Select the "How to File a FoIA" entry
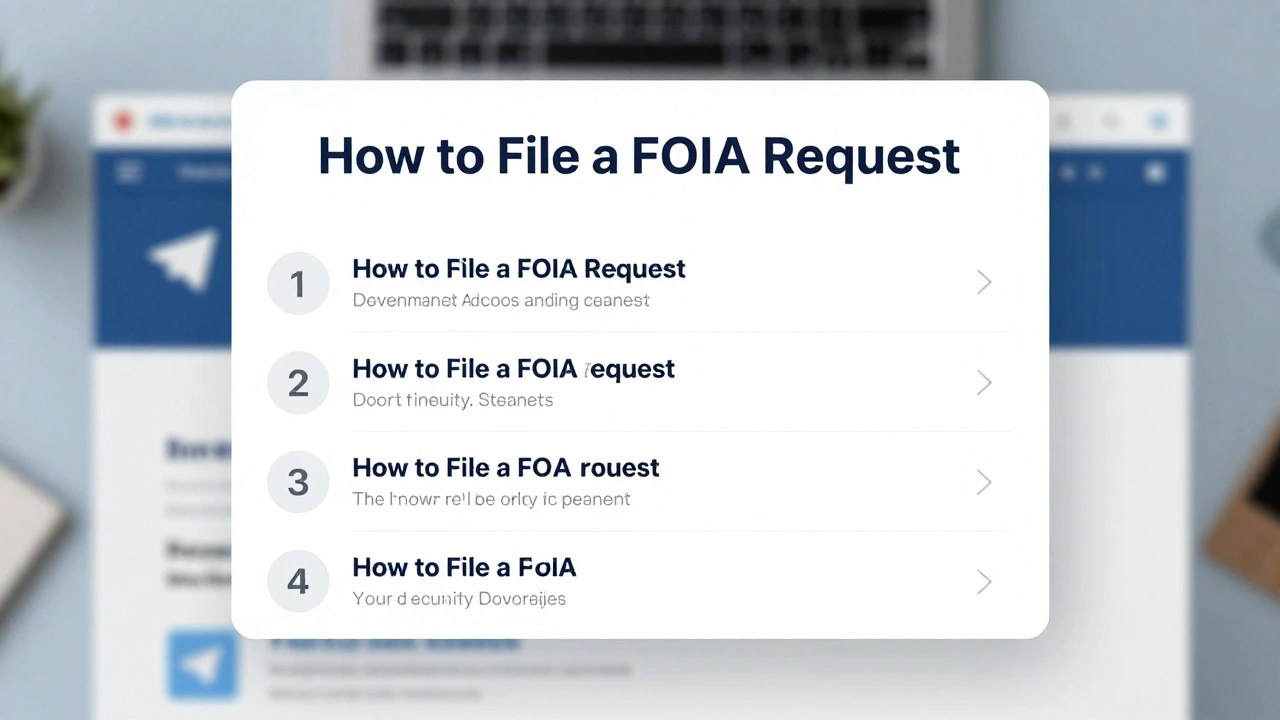The image size is (1280, 720). 464,568
